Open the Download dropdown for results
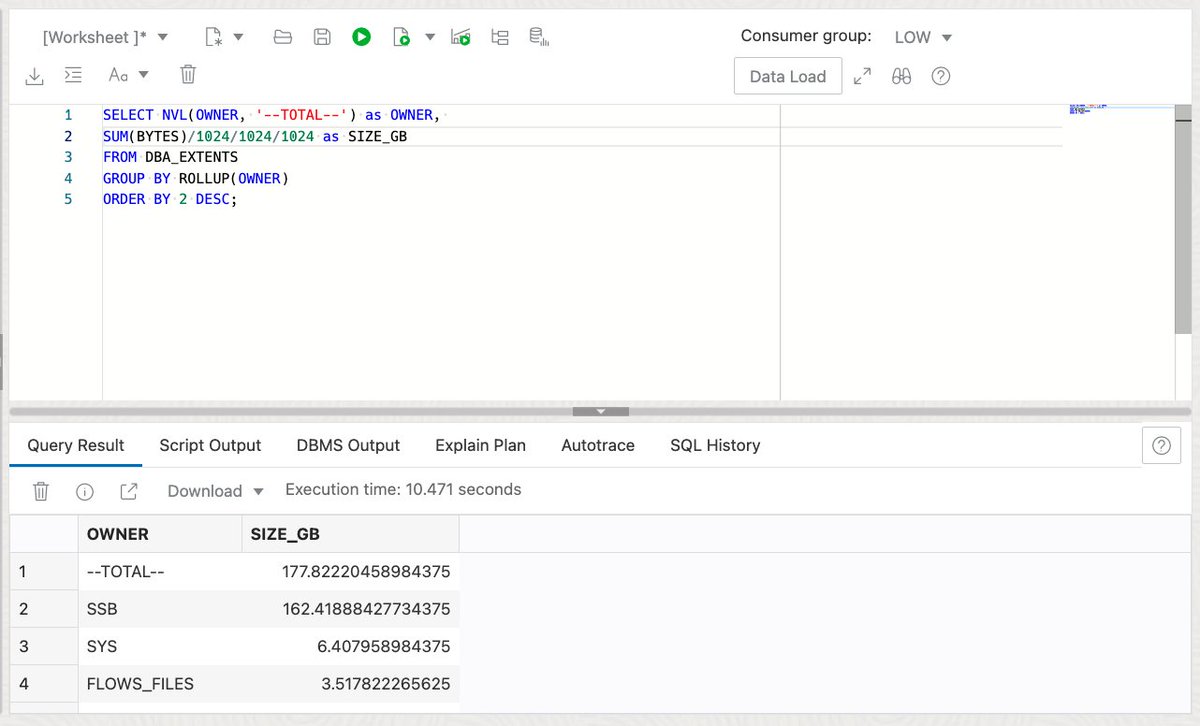This screenshot has width=1200, height=726. pos(215,491)
